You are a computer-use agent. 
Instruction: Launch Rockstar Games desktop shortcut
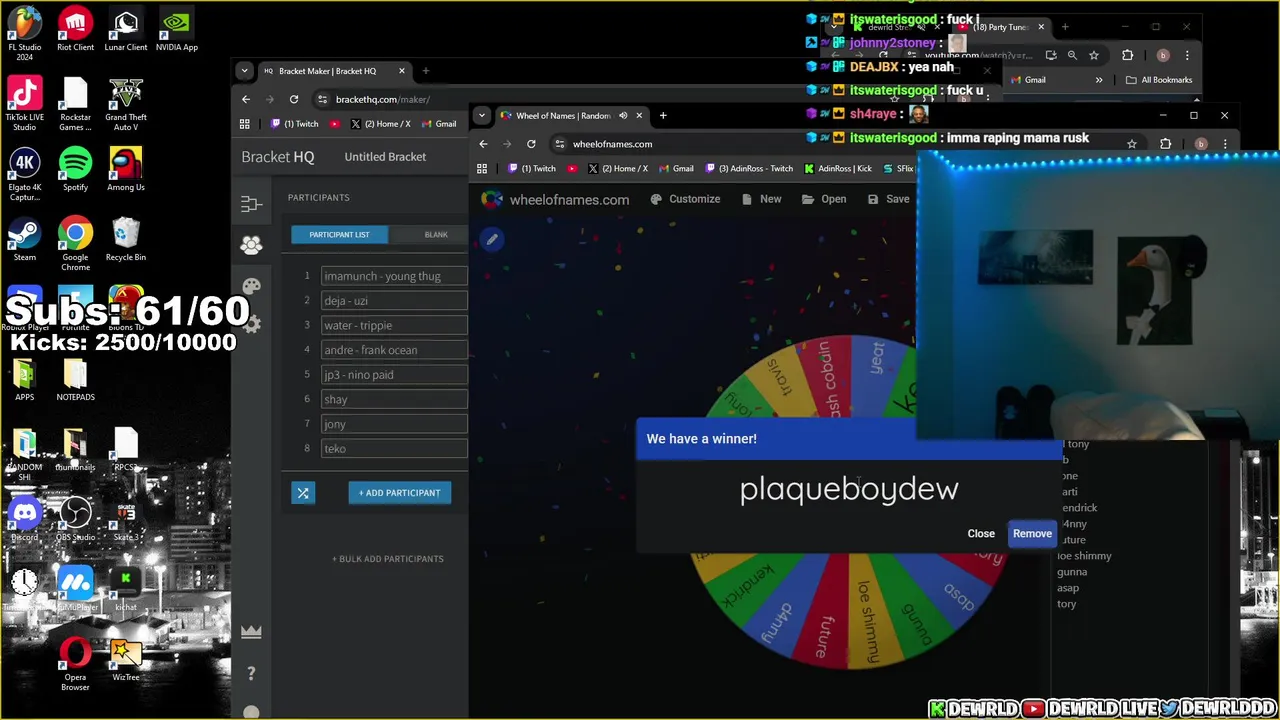click(75, 104)
